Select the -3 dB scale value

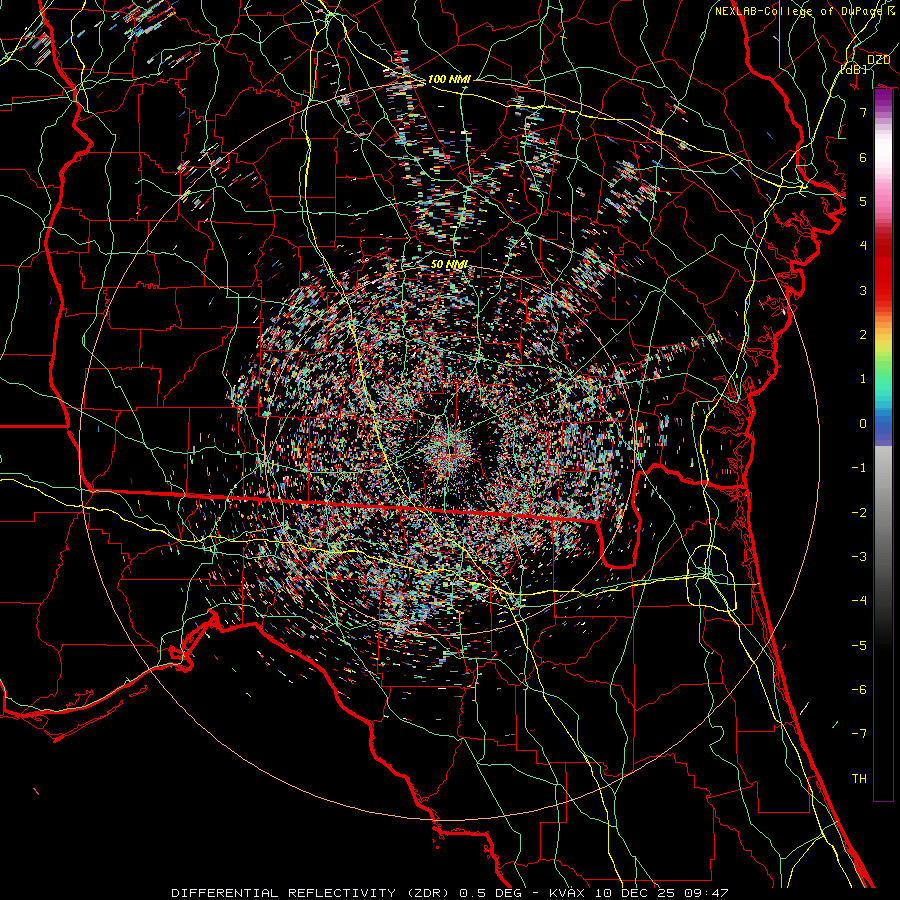859,557
